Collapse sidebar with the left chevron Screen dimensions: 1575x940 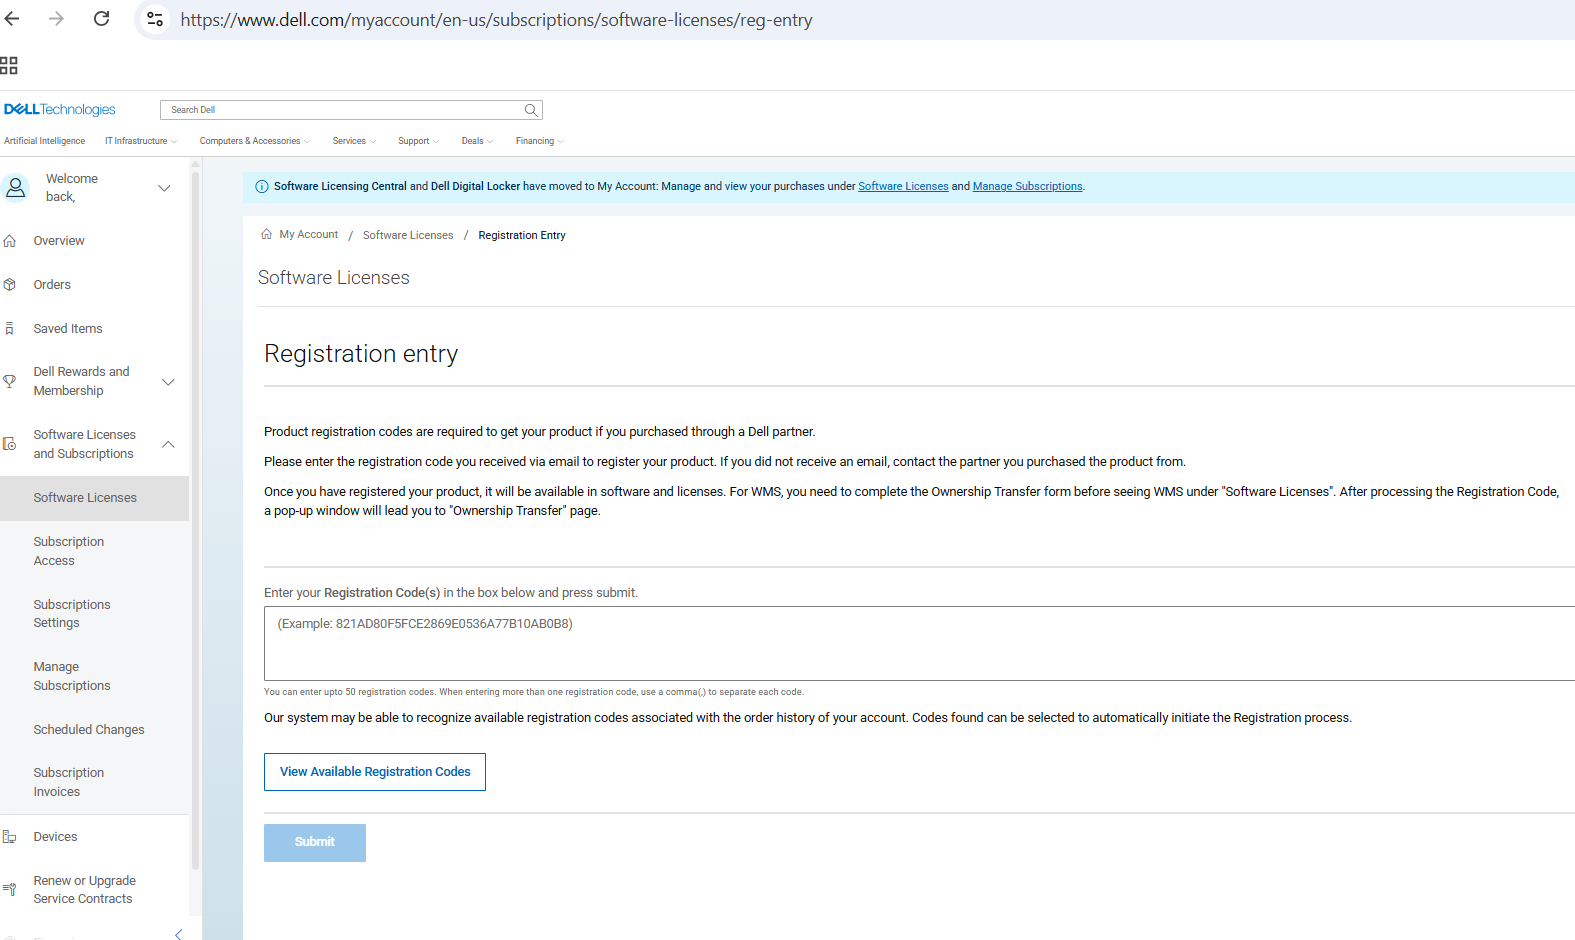coord(178,934)
